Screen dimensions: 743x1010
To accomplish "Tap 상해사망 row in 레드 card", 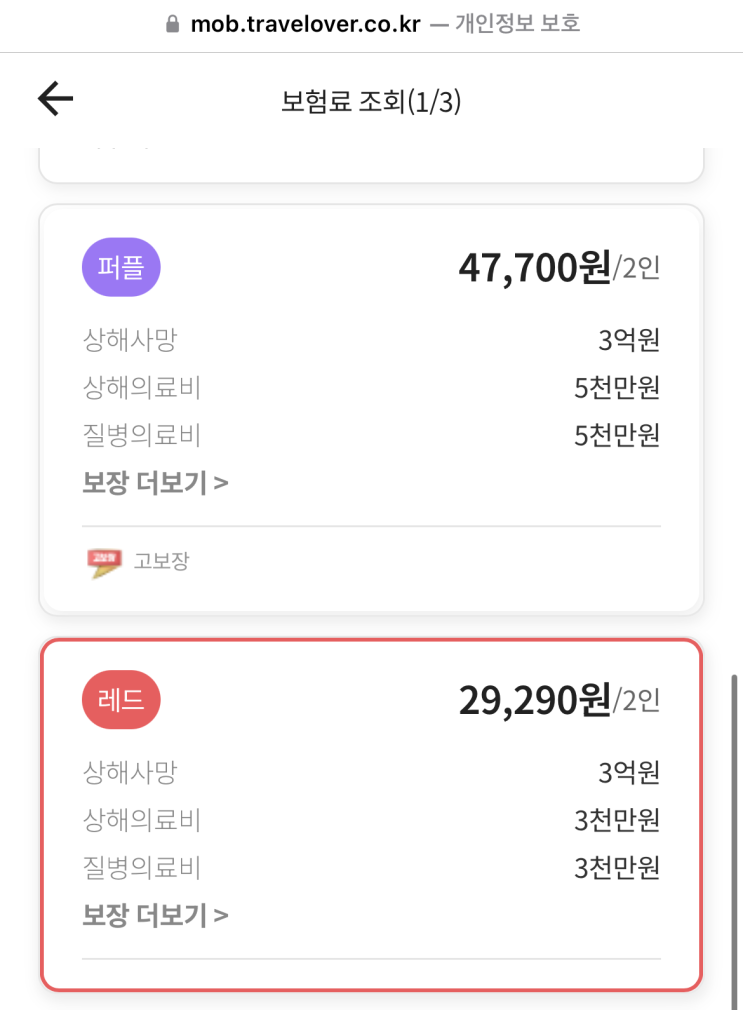I will pyautogui.click(x=129, y=772).
